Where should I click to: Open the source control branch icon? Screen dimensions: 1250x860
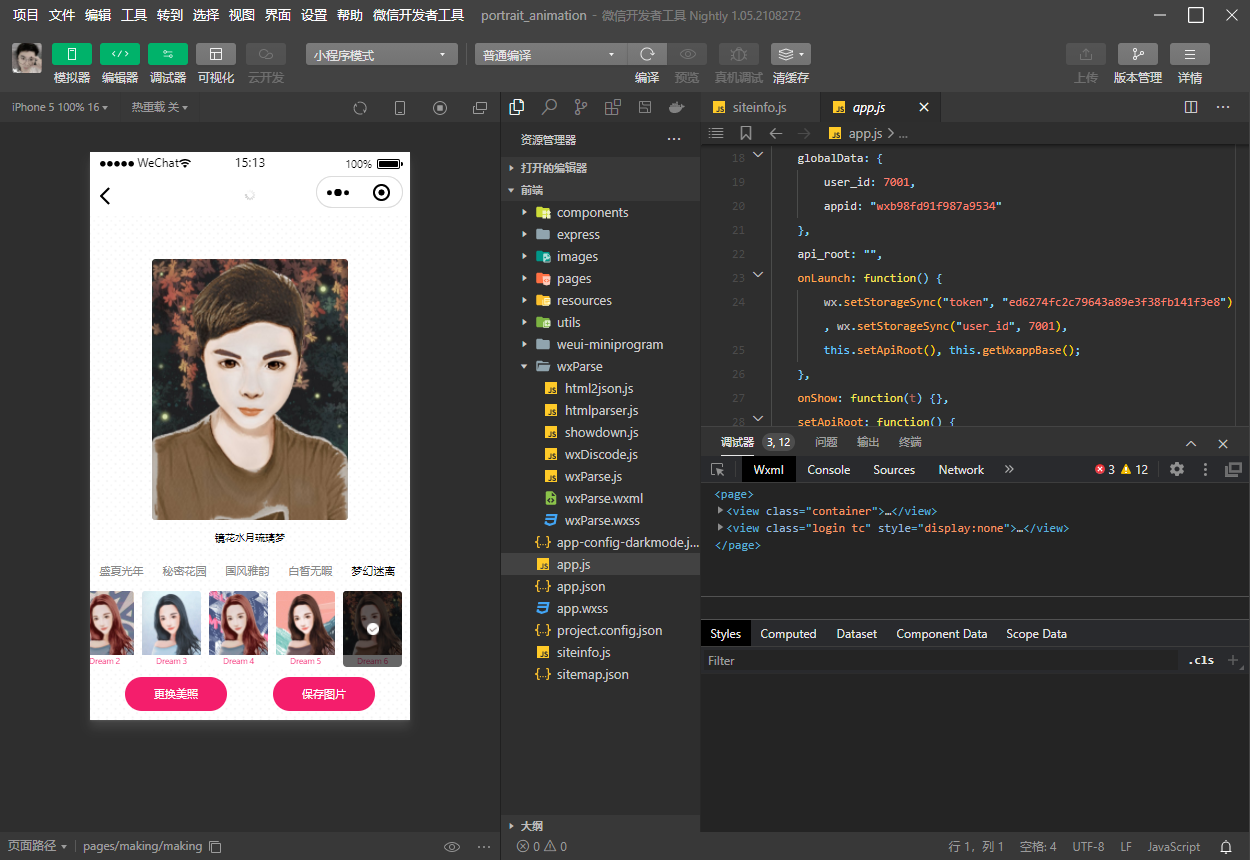(581, 107)
